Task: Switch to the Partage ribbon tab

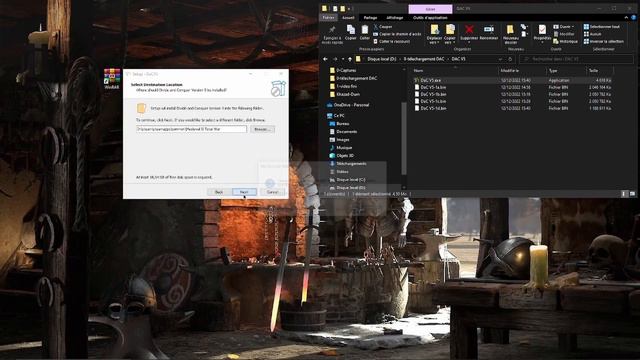Action: pos(370,18)
